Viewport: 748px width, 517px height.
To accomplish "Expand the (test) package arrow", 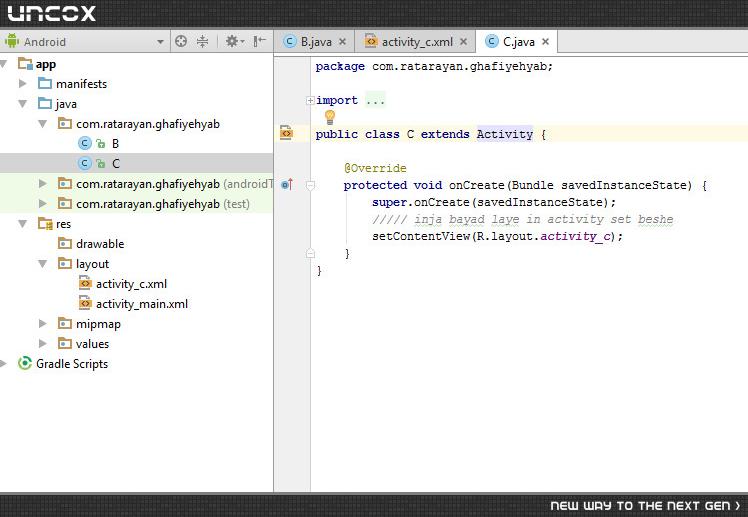I will point(42,204).
